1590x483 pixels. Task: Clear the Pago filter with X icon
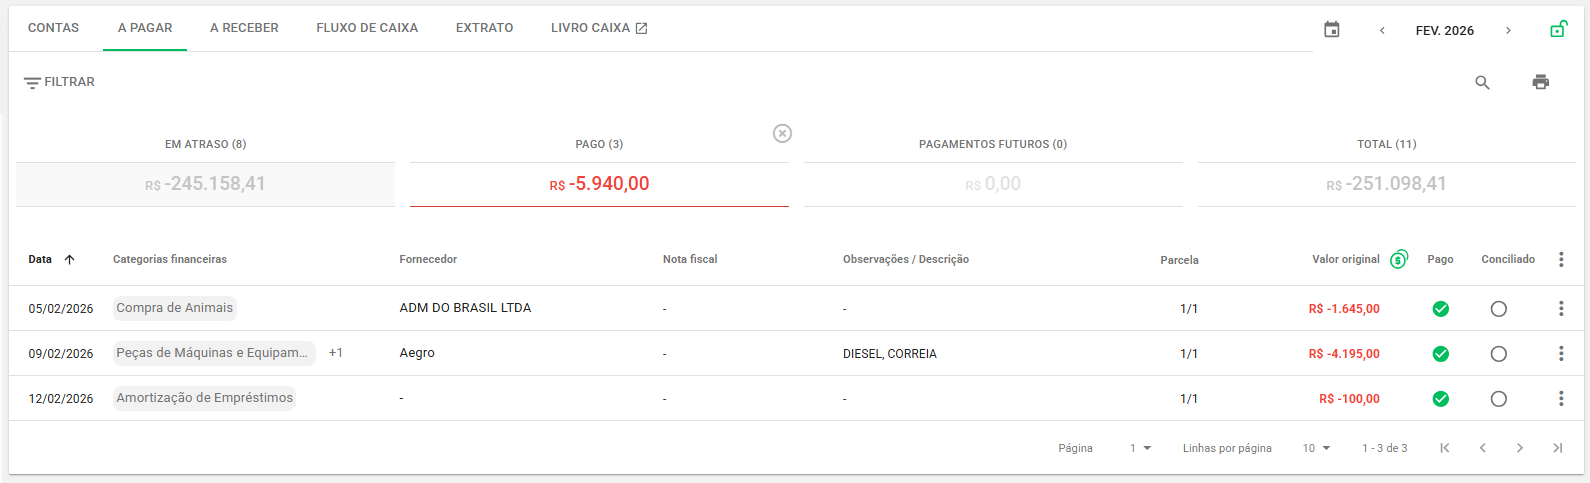click(x=782, y=133)
